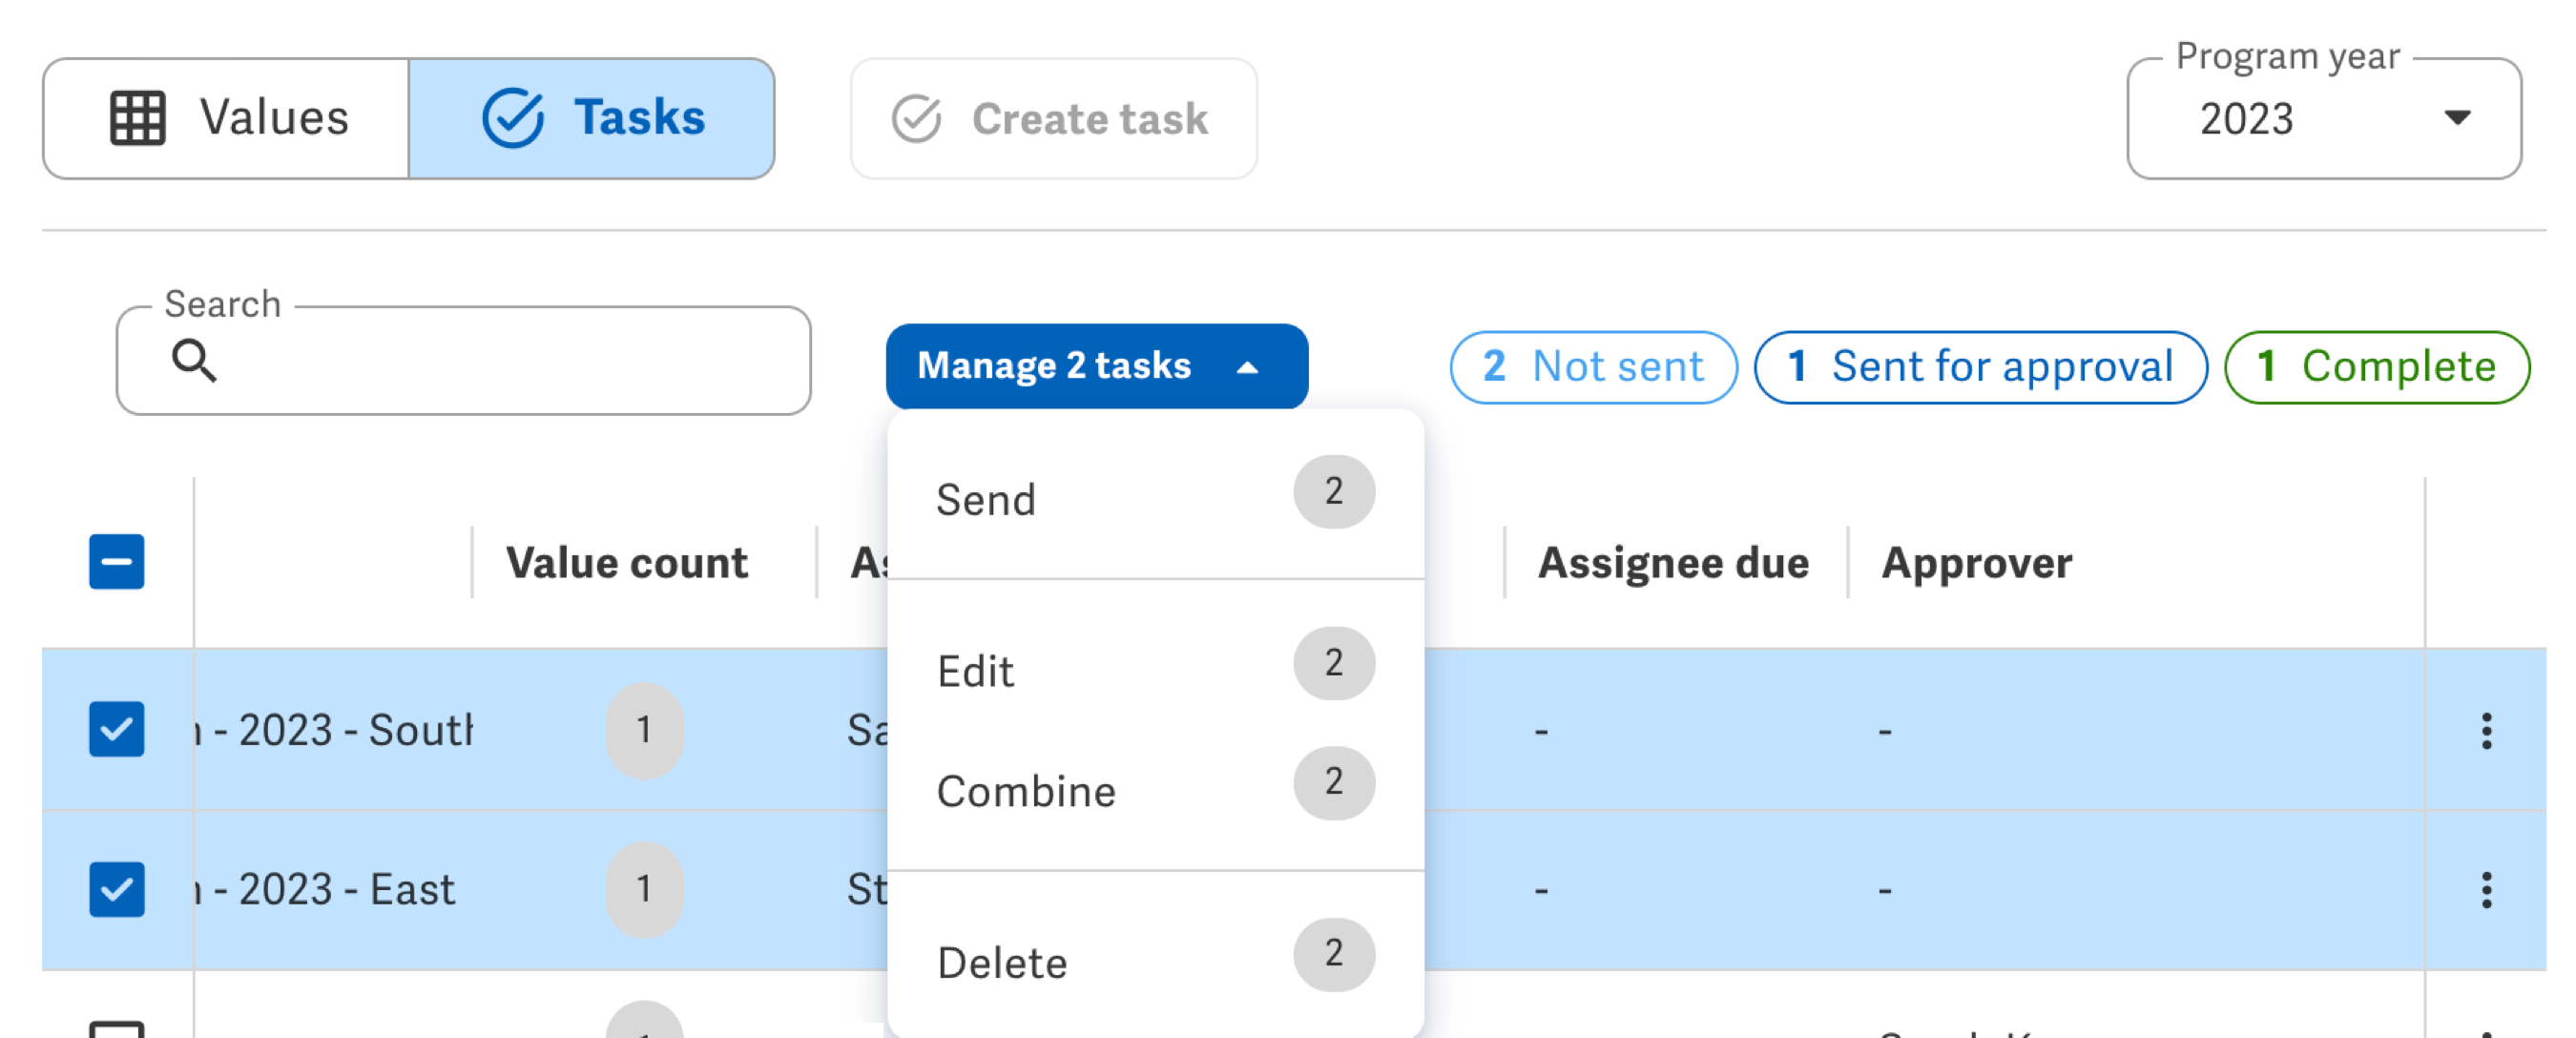2576x1038 pixels.
Task: Uncheck the 2023 South row checkbox
Action: (116, 729)
